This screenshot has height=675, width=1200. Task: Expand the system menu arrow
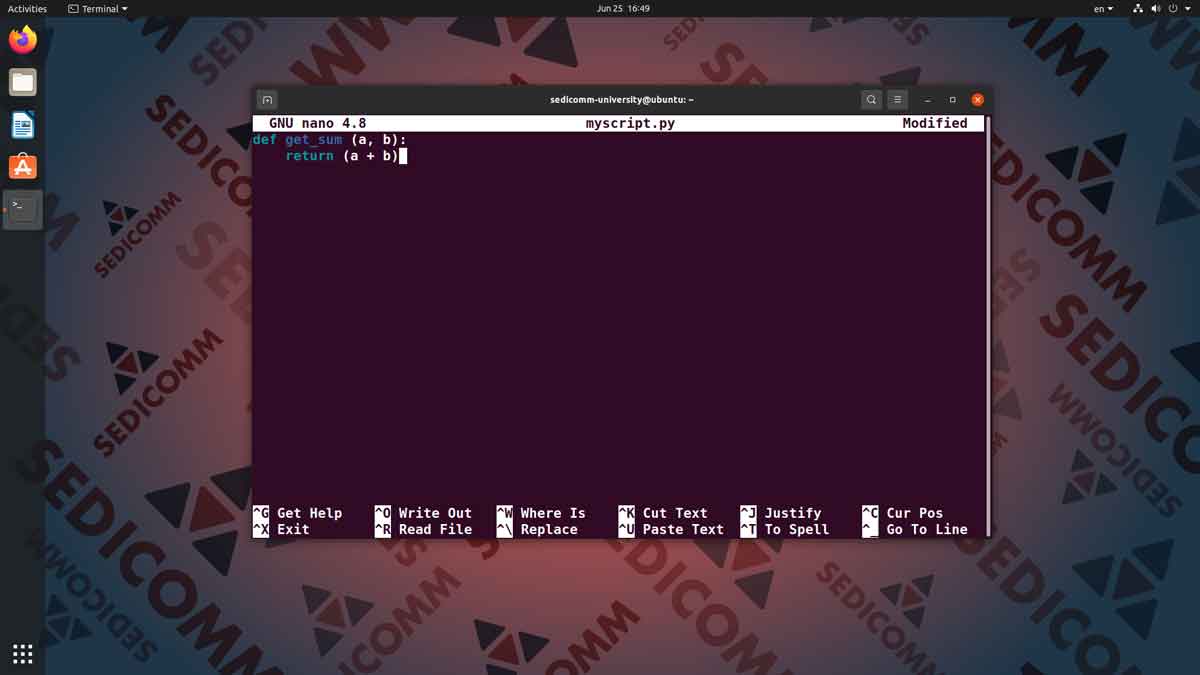1188,8
